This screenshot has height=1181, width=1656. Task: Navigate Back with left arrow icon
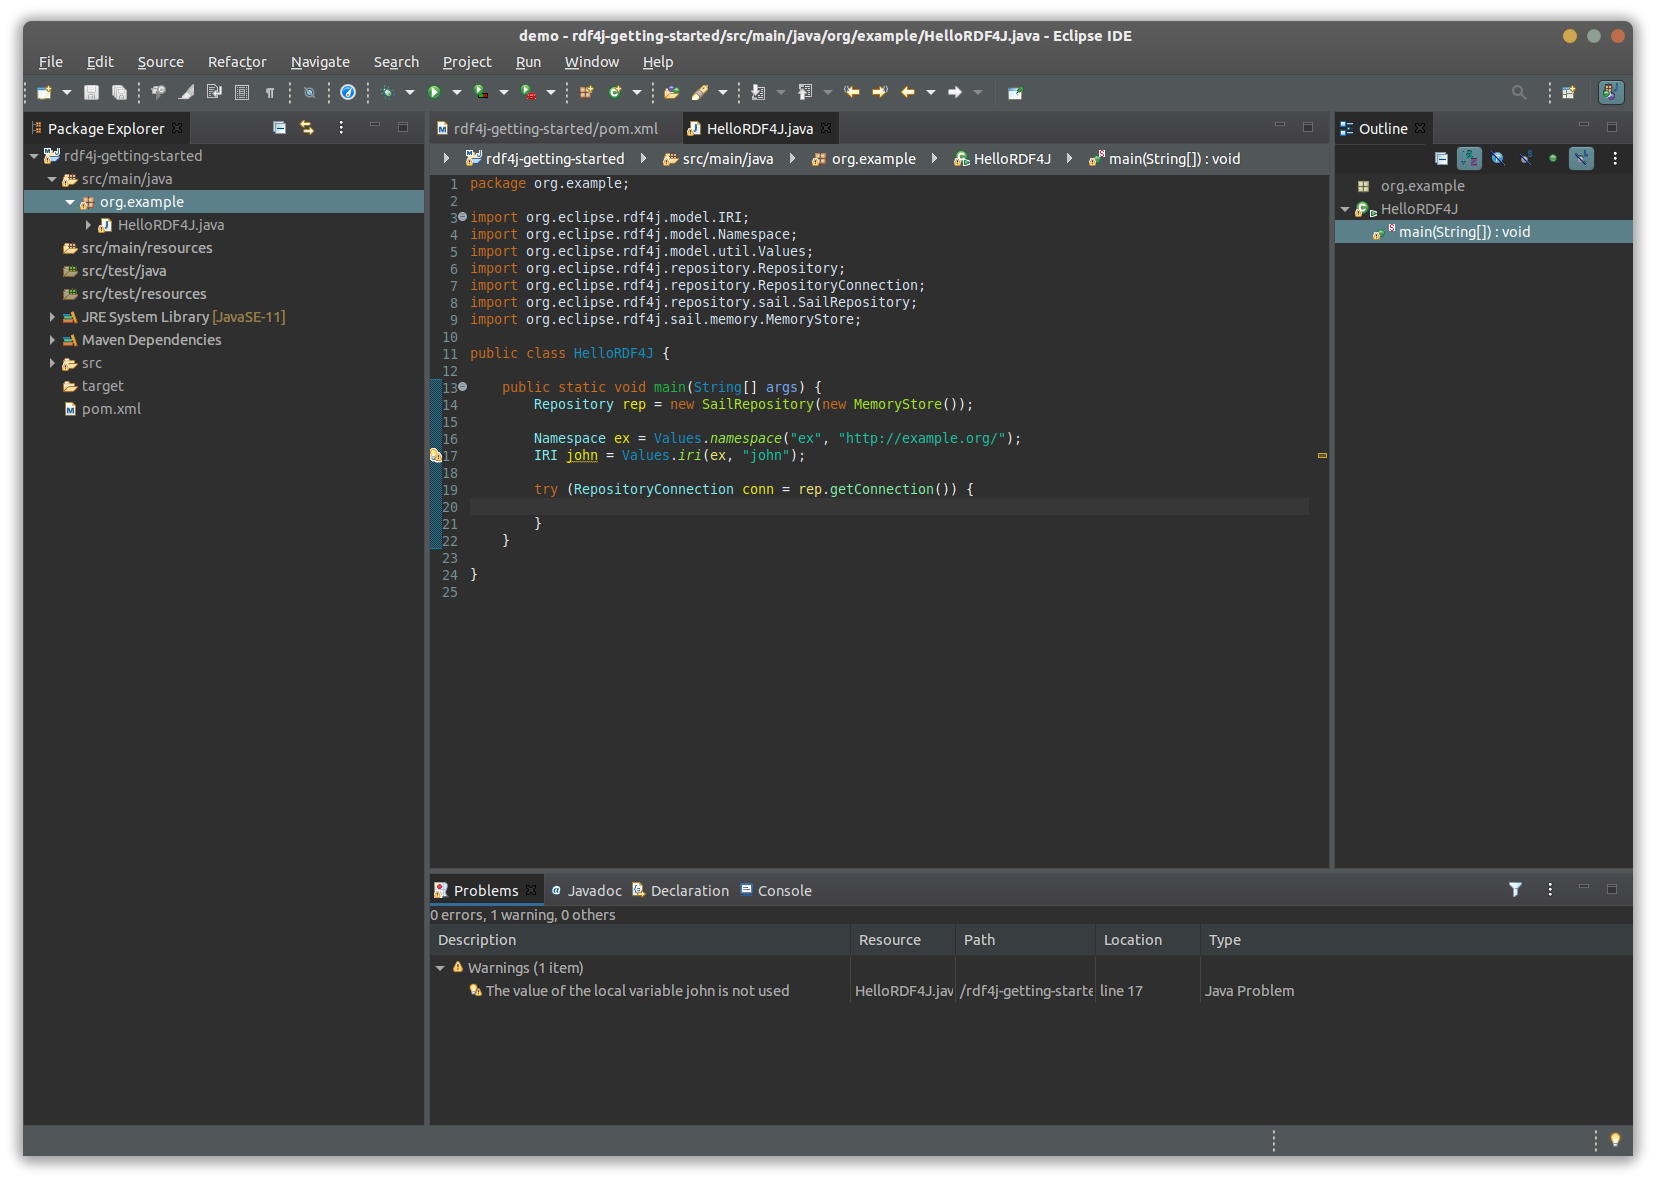(x=908, y=93)
